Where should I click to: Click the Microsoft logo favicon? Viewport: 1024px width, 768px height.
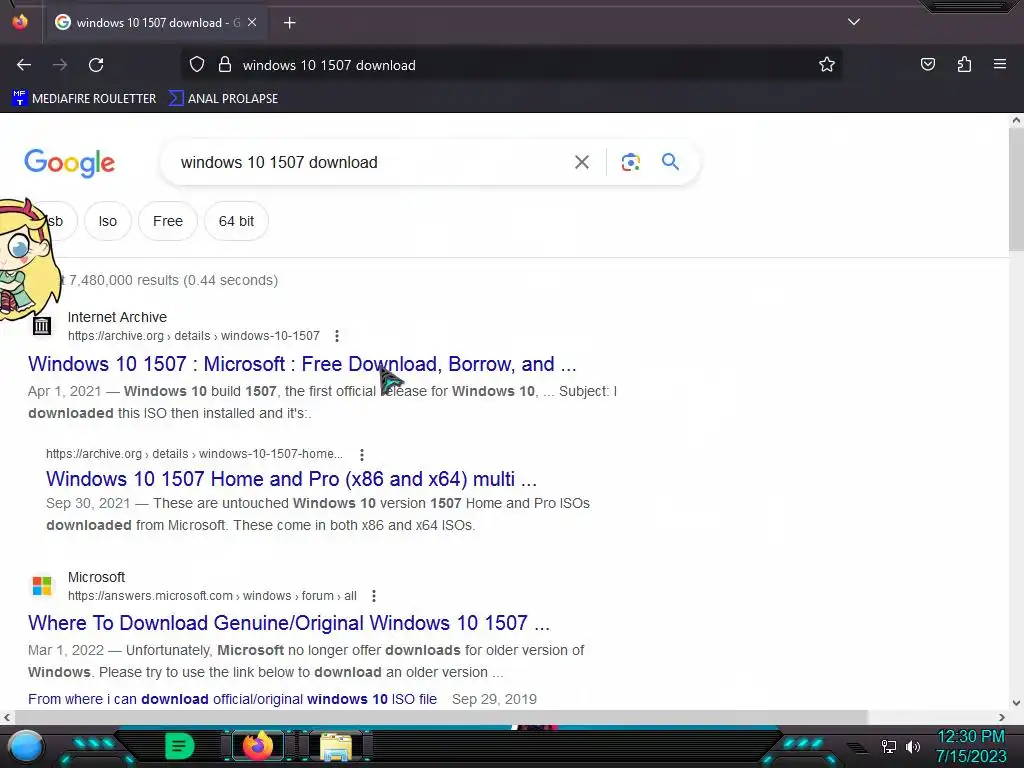pos(42,586)
